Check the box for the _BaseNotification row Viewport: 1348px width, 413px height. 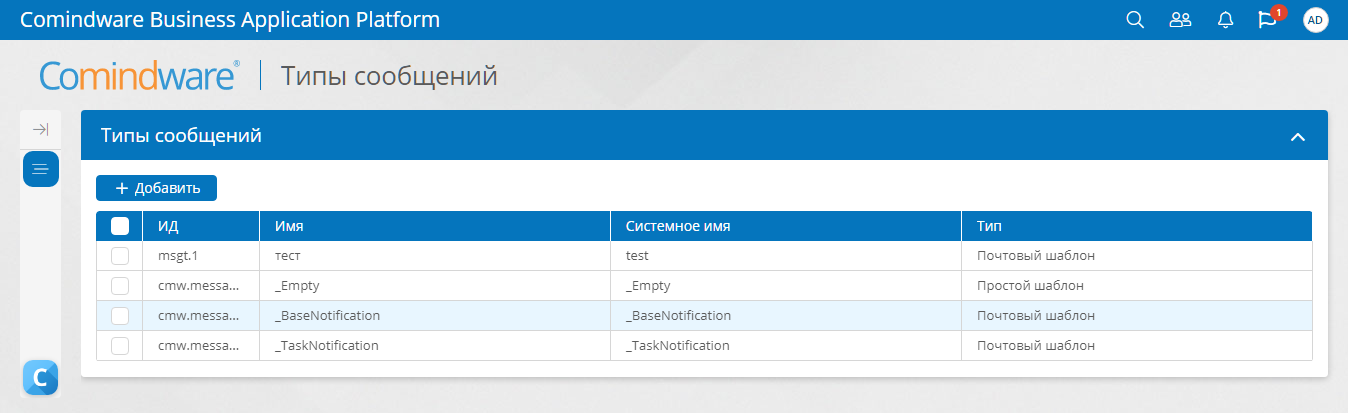120,316
